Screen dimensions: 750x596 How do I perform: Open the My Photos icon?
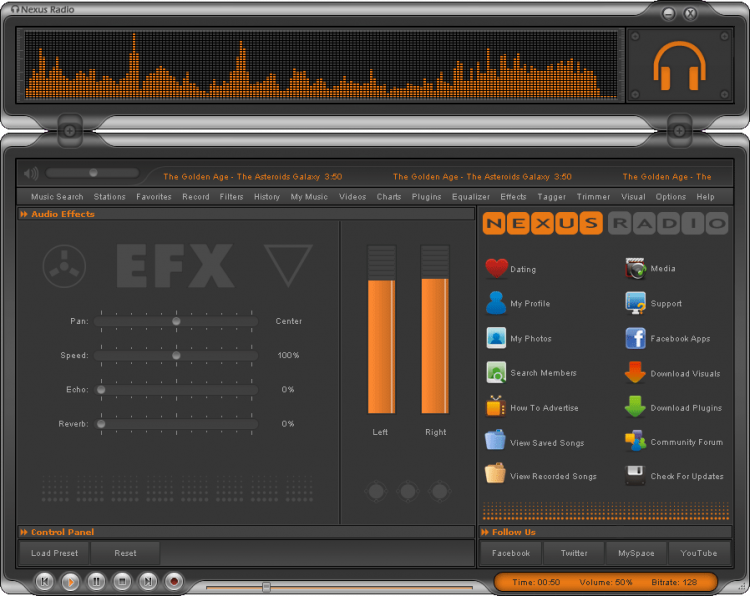click(x=496, y=338)
